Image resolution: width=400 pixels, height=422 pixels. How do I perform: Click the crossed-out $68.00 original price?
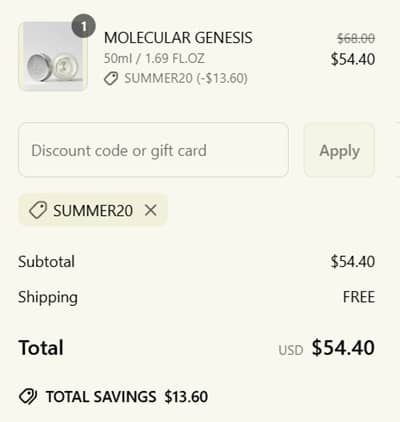(x=356, y=39)
